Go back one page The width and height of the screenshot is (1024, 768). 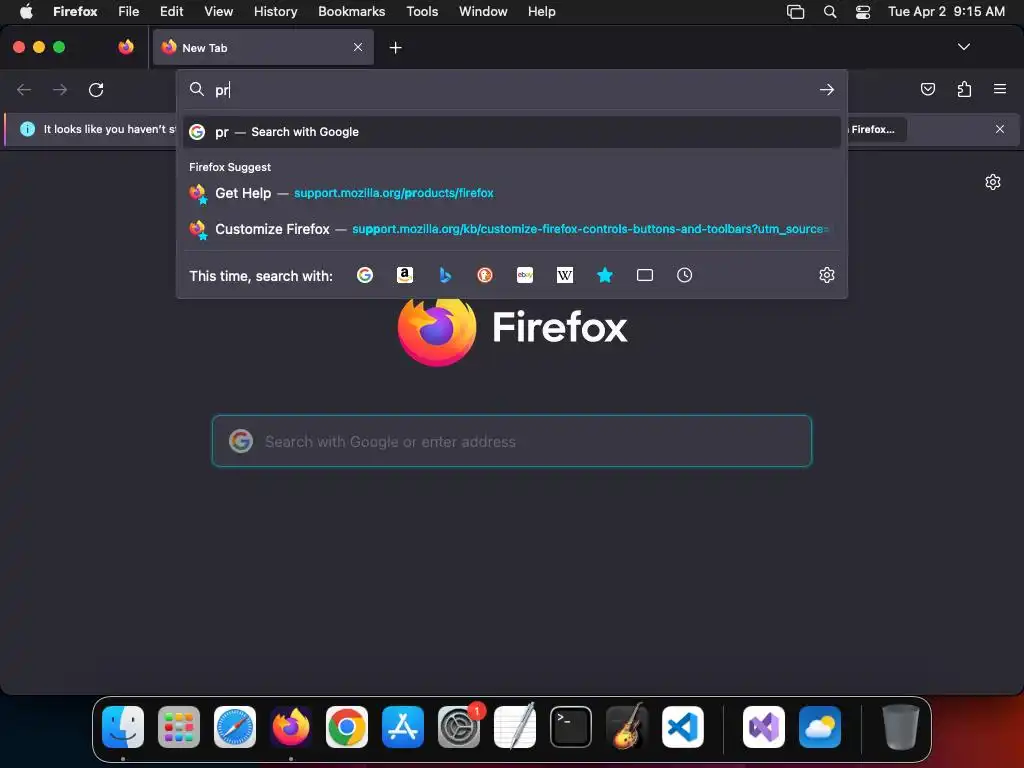pyautogui.click(x=24, y=89)
